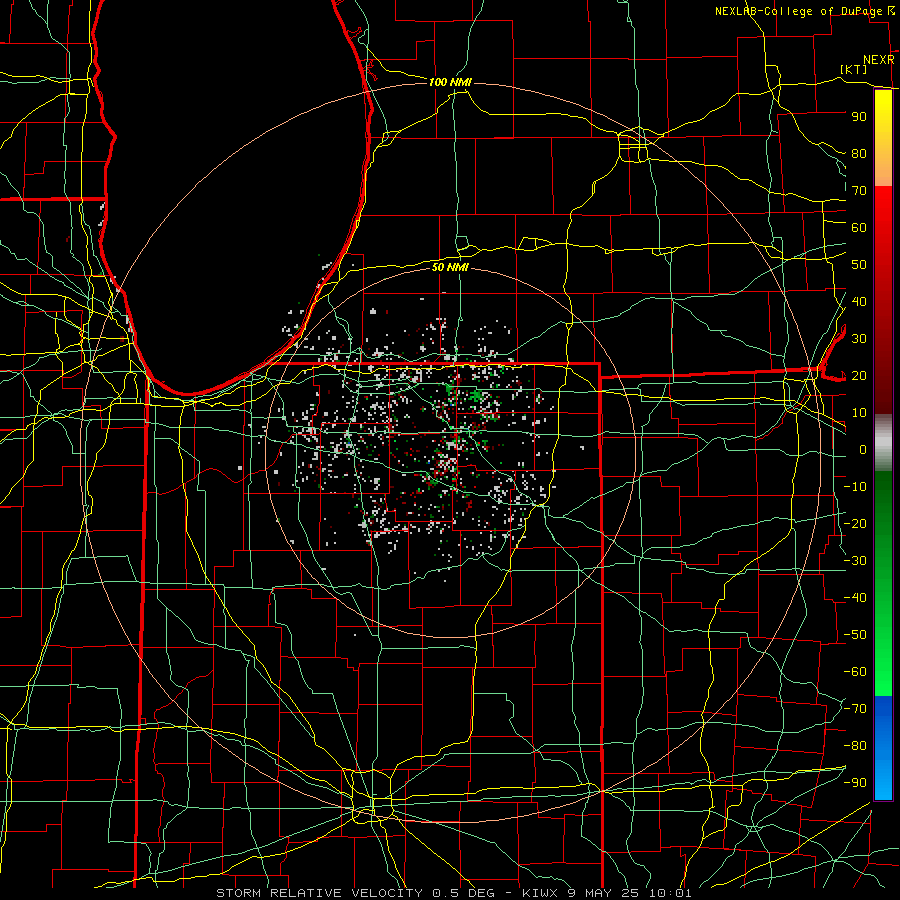The image size is (900, 900).
Task: Click the -40 value on the scale
Action: point(856,598)
